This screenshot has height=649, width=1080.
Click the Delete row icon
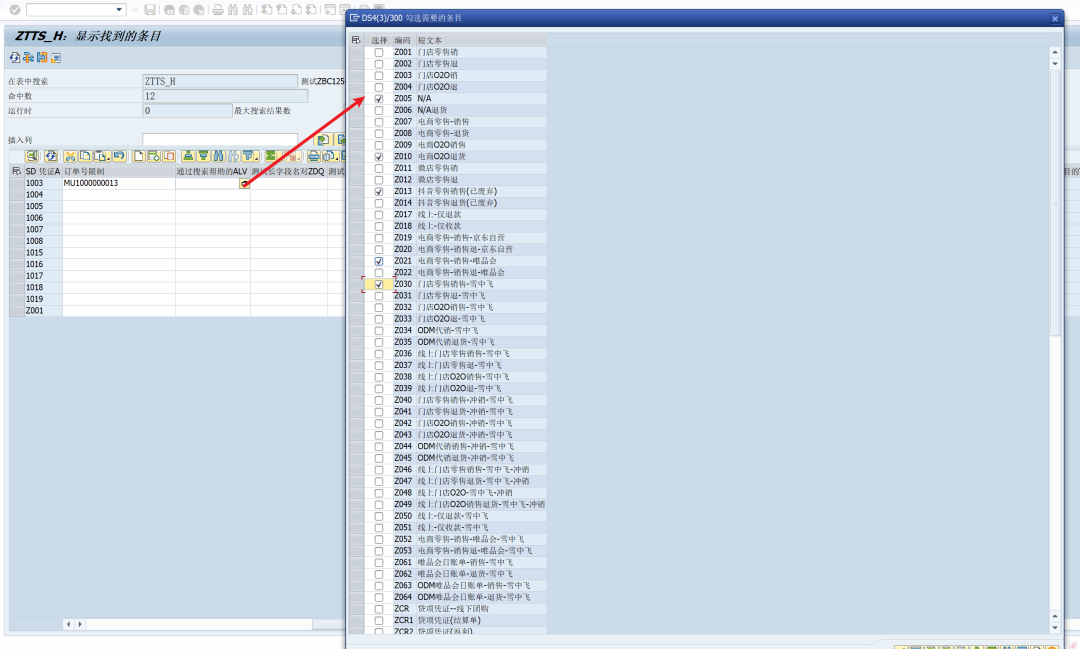169,156
